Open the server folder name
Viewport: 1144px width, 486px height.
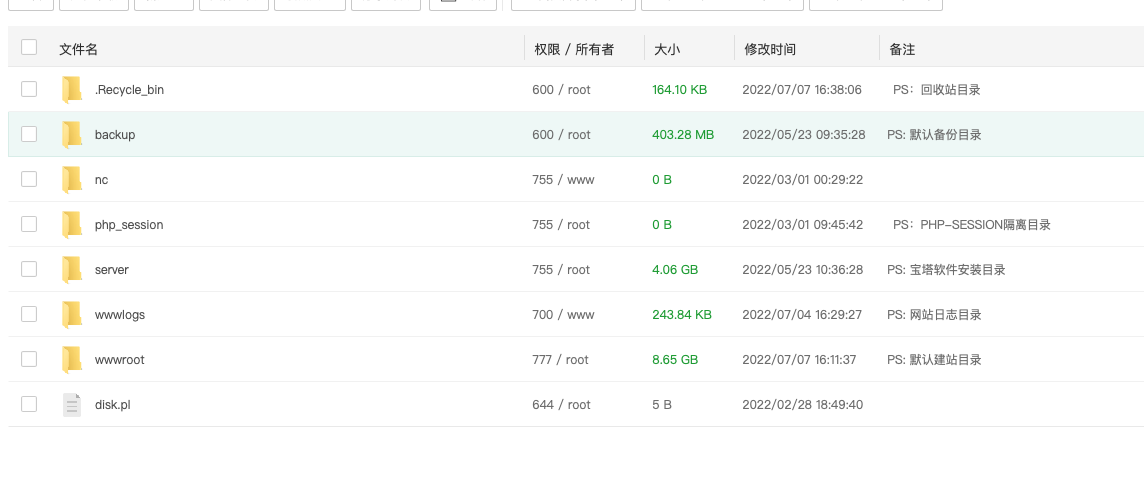(x=112, y=270)
